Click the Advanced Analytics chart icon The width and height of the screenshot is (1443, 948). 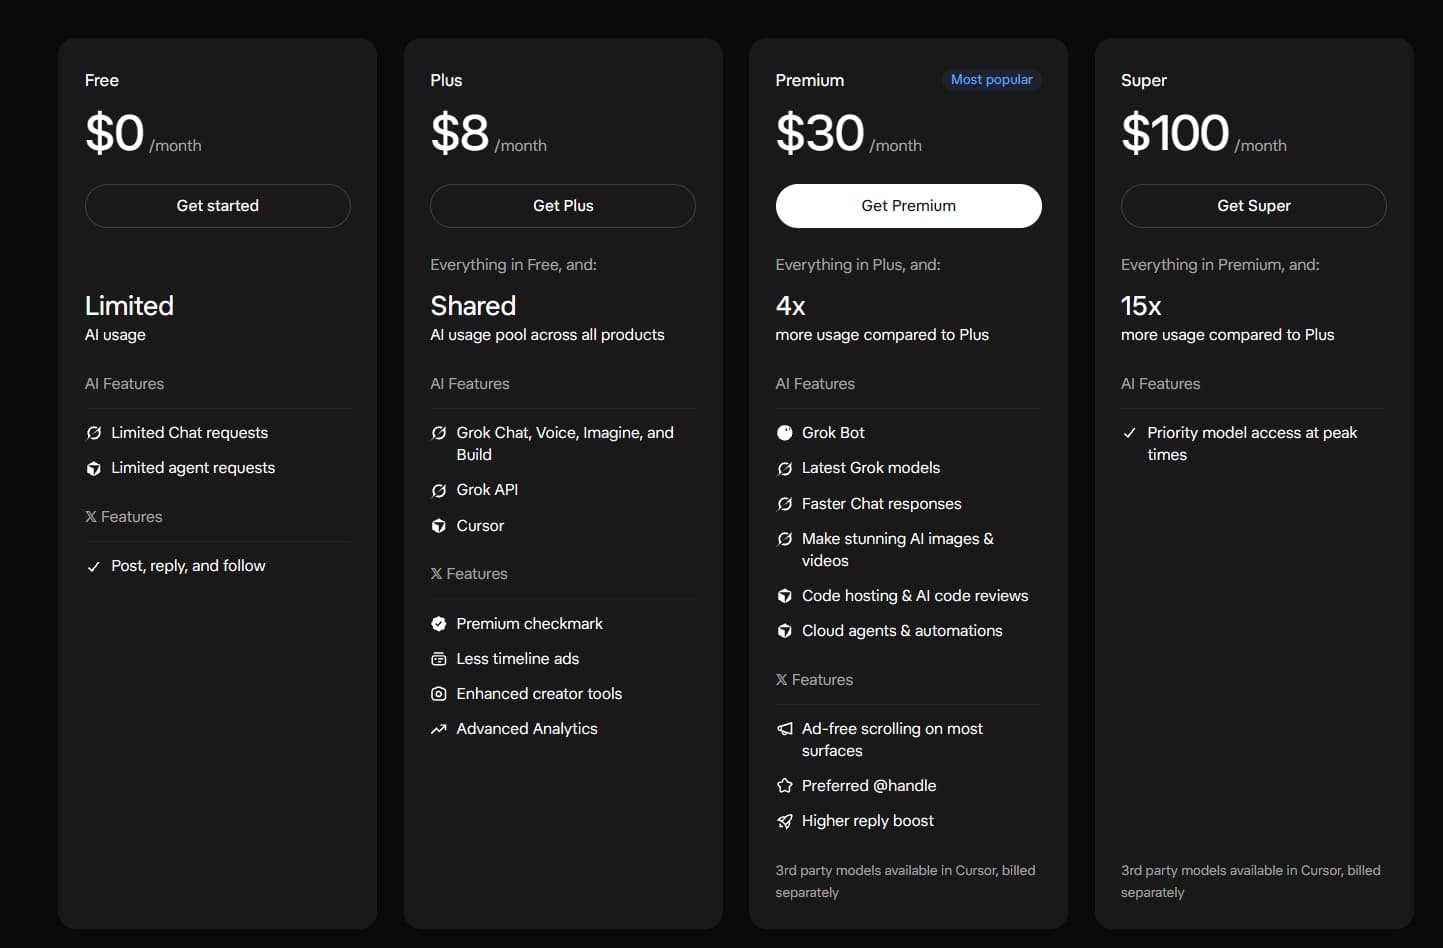[x=439, y=729]
